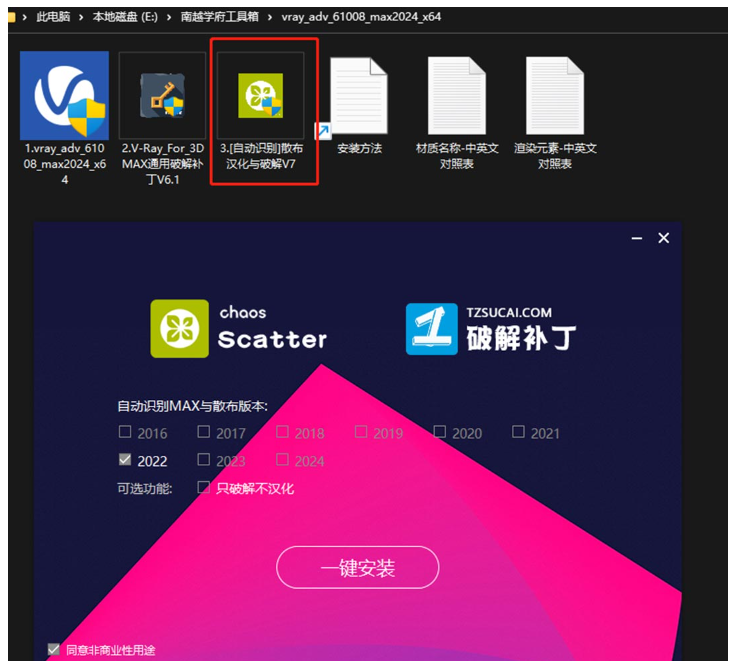Image resolution: width=730 pixels, height=661 pixels.
Task: Toggle the 只破解不汉化 option checkbox
Action: point(204,487)
